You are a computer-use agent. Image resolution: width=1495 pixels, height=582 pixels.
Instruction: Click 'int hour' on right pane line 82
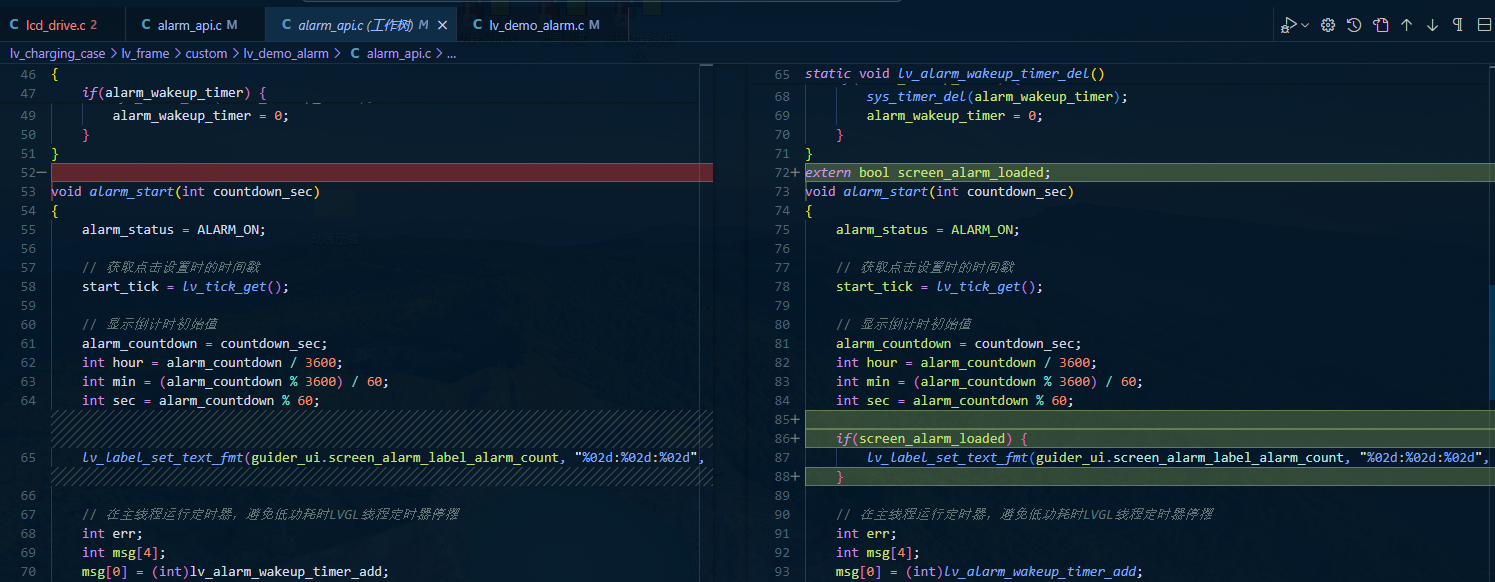pos(866,363)
